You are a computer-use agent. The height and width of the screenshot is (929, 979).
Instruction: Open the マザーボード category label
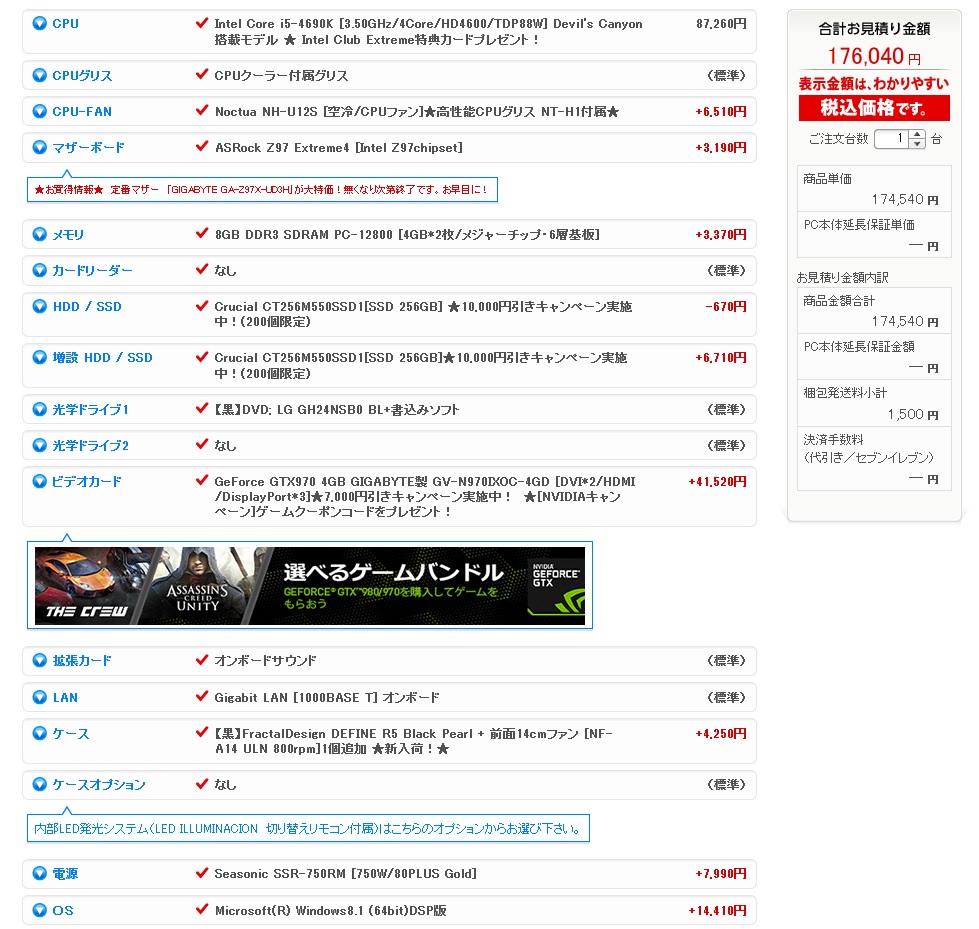(x=89, y=148)
